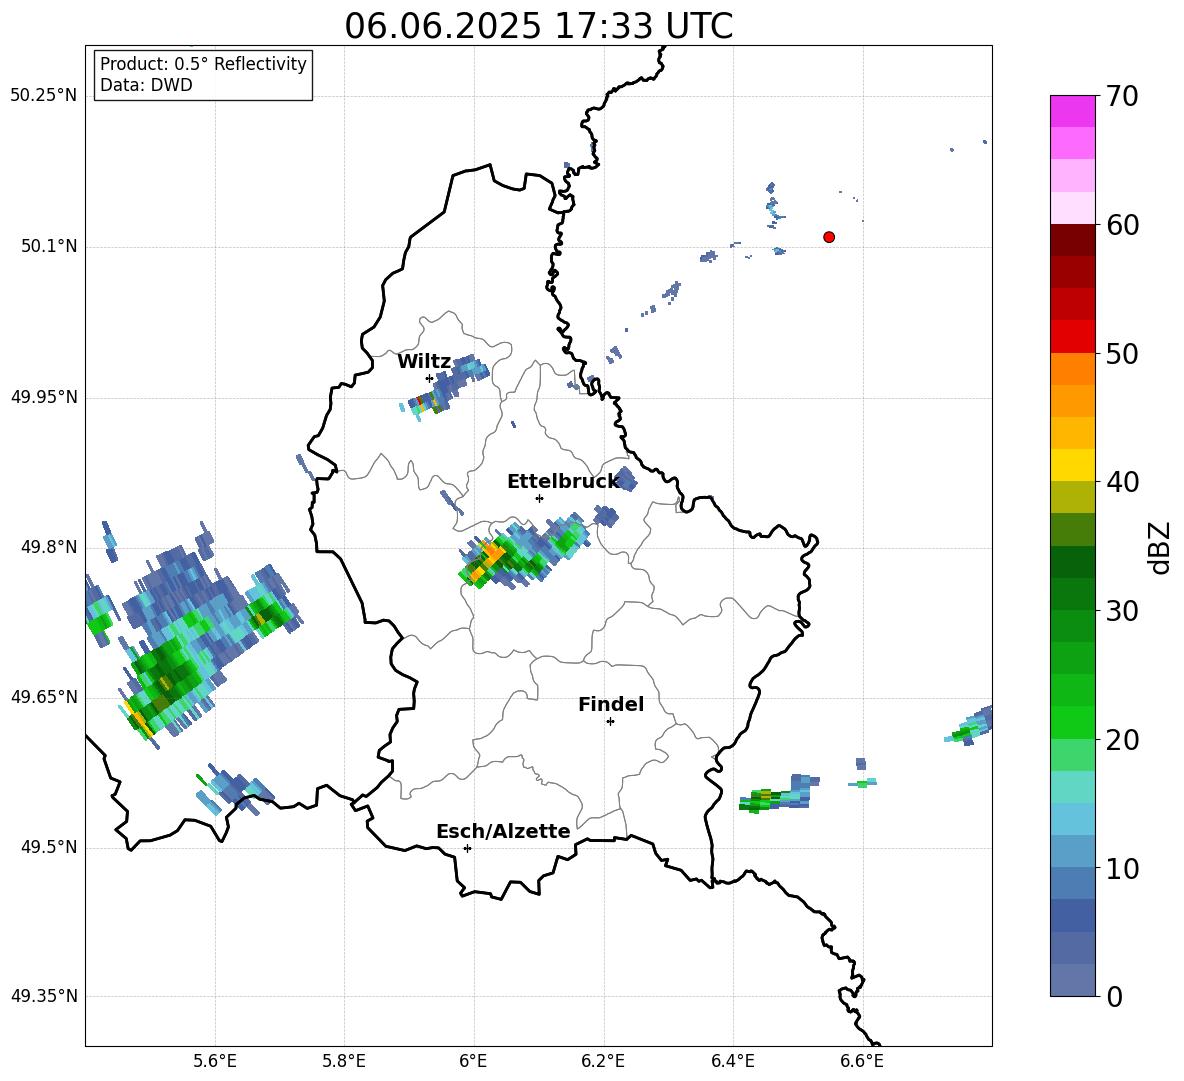Click the 6.4°E longitude label
1184x1081 pixels.
(x=732, y=1062)
